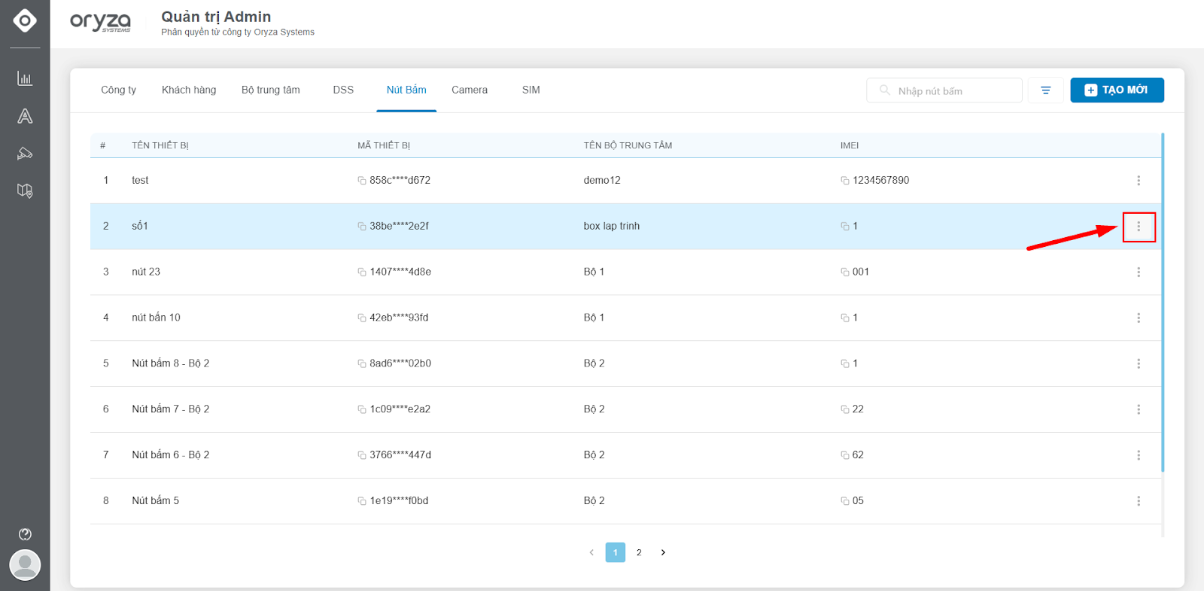Copy device code 3766****447d

click(362, 455)
